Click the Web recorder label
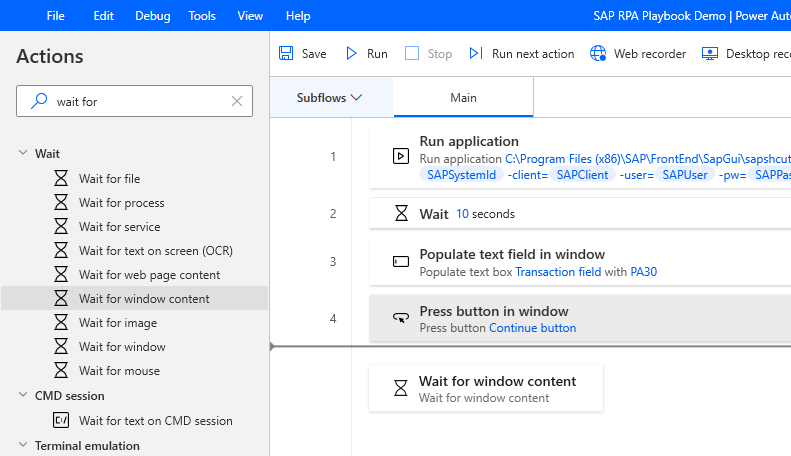791x456 pixels. click(x=650, y=53)
